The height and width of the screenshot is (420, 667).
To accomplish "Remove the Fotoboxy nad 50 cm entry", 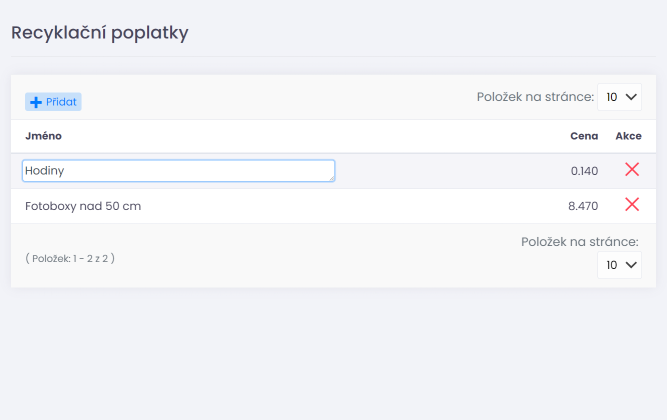I will pos(632,205).
